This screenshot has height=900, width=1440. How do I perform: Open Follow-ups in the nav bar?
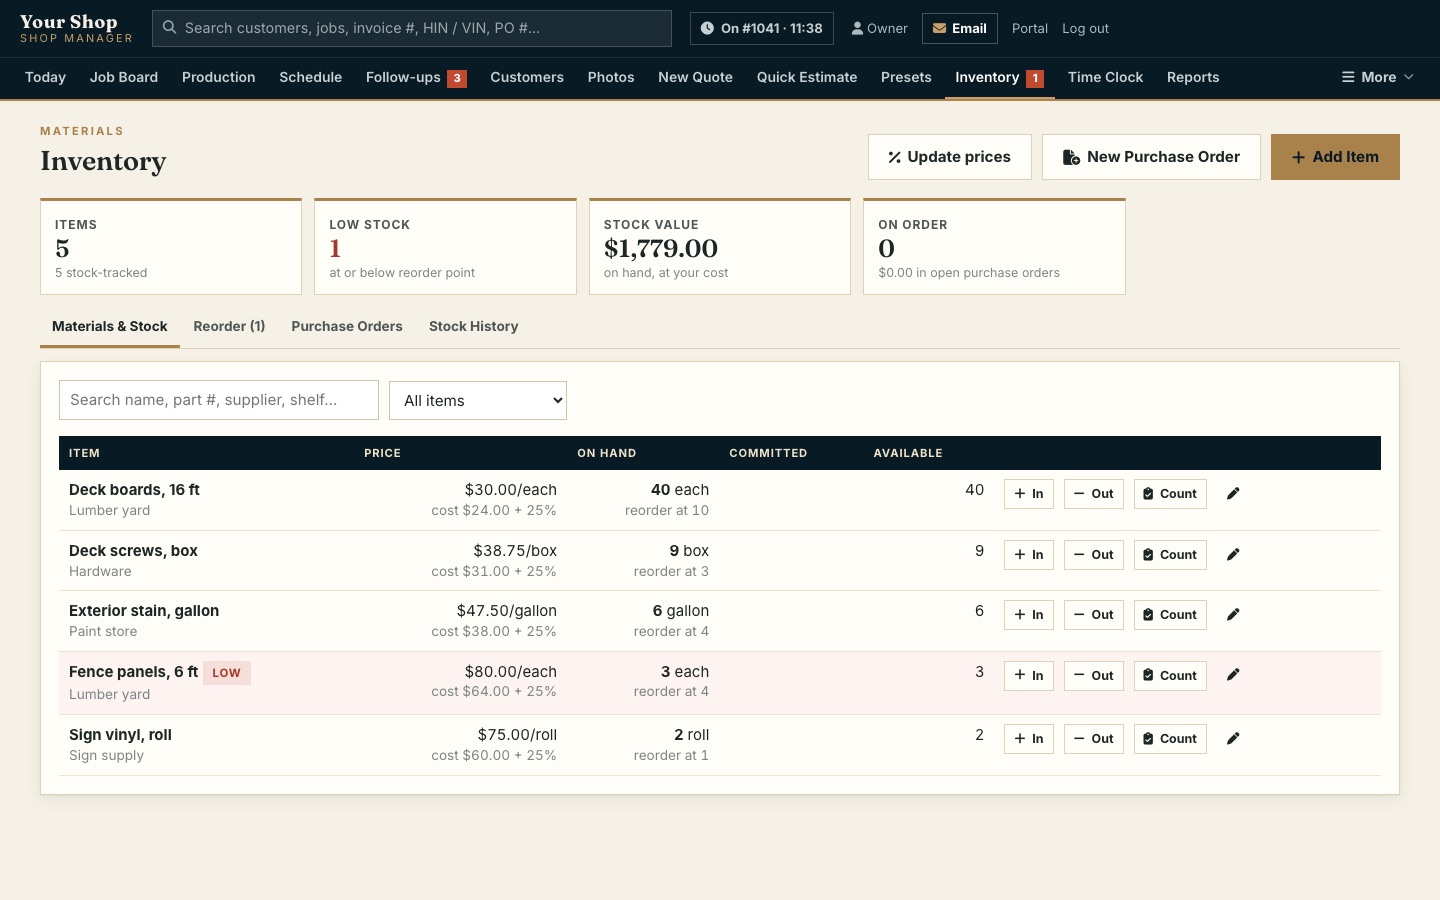416,77
